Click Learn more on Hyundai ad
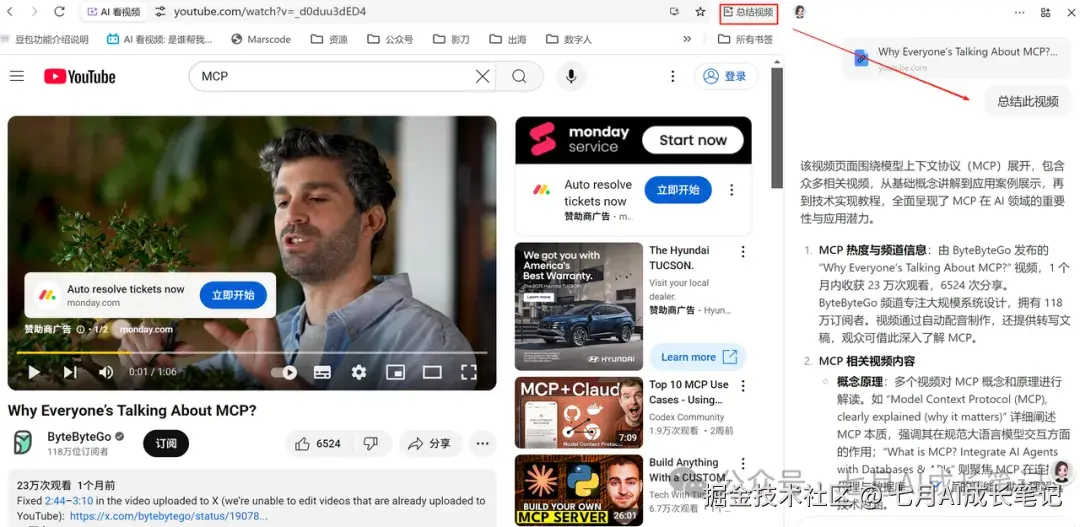Viewport: 1080px width, 527px height. point(698,357)
